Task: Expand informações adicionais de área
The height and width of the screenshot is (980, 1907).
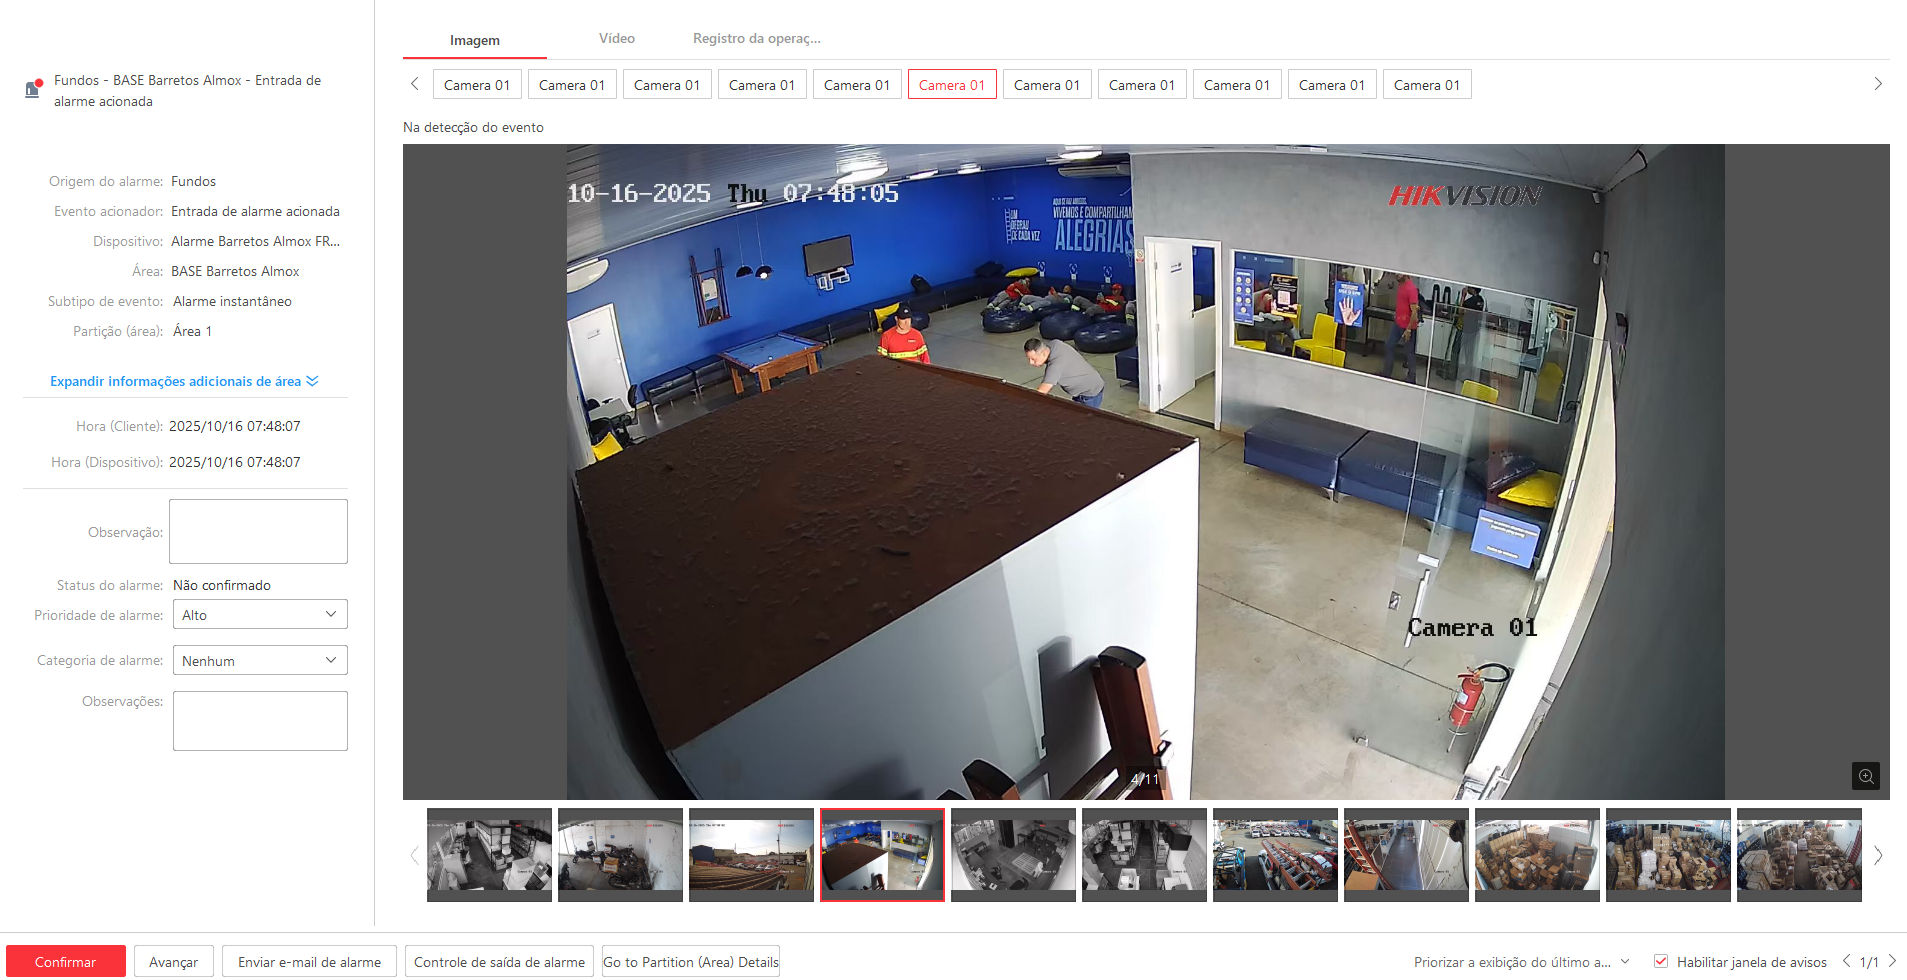Action: [x=184, y=381]
